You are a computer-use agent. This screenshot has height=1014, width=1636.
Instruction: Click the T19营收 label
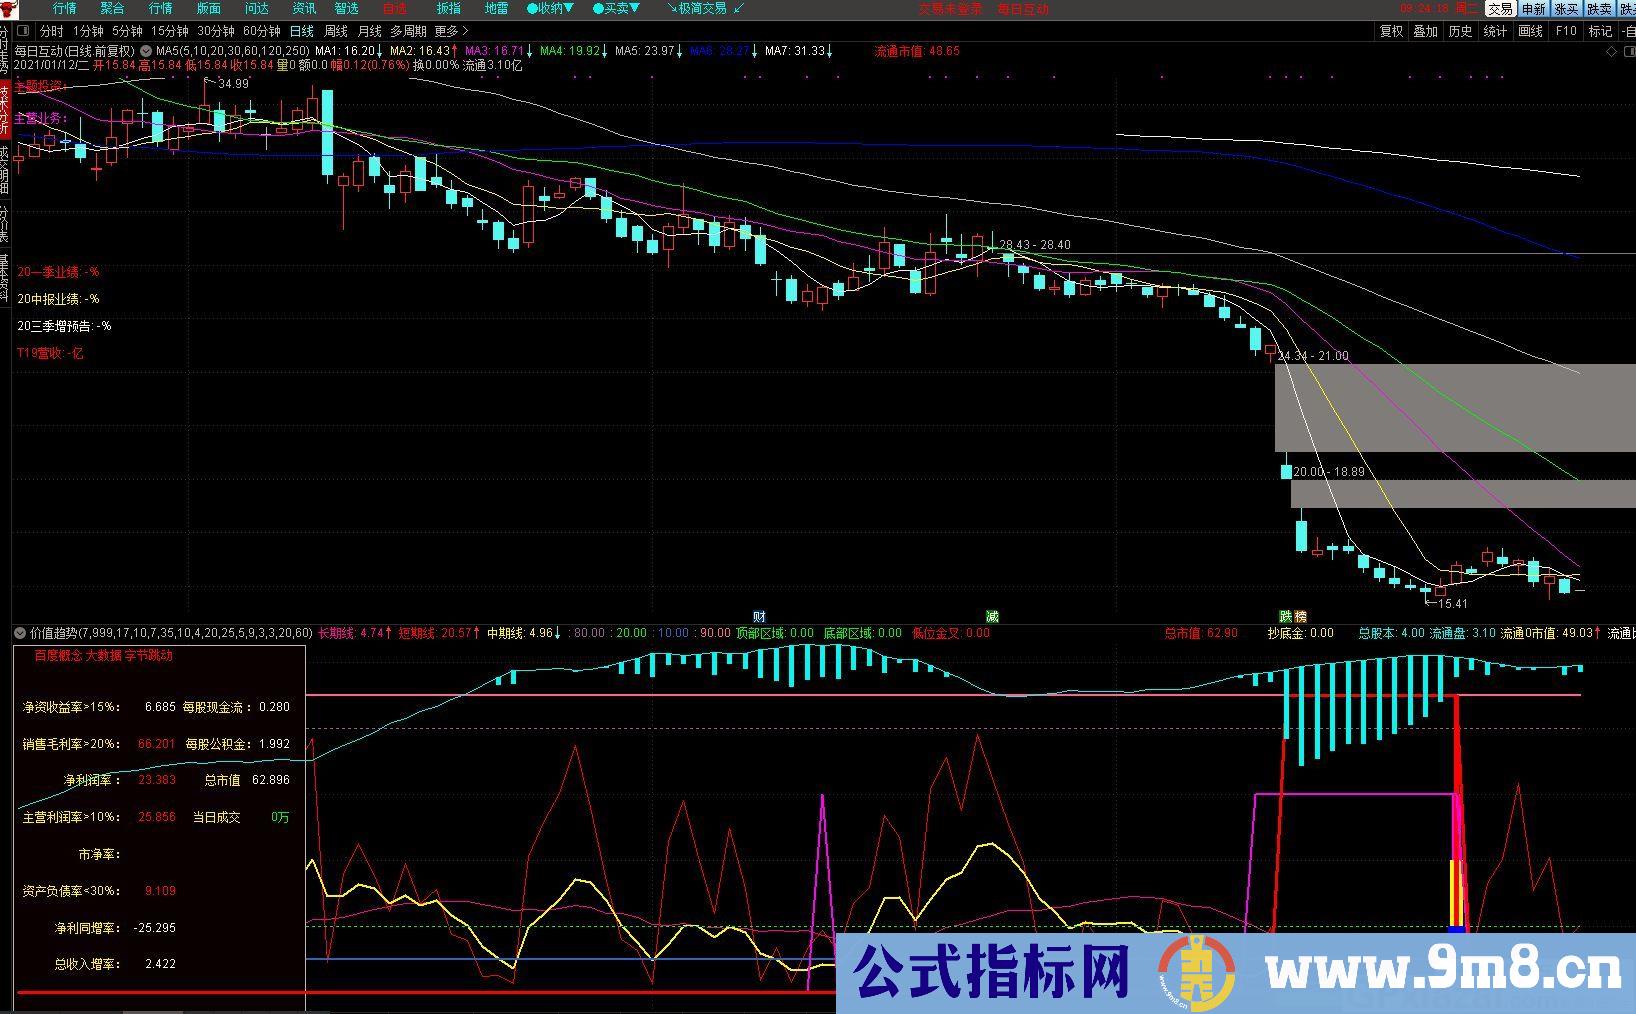[x=50, y=353]
